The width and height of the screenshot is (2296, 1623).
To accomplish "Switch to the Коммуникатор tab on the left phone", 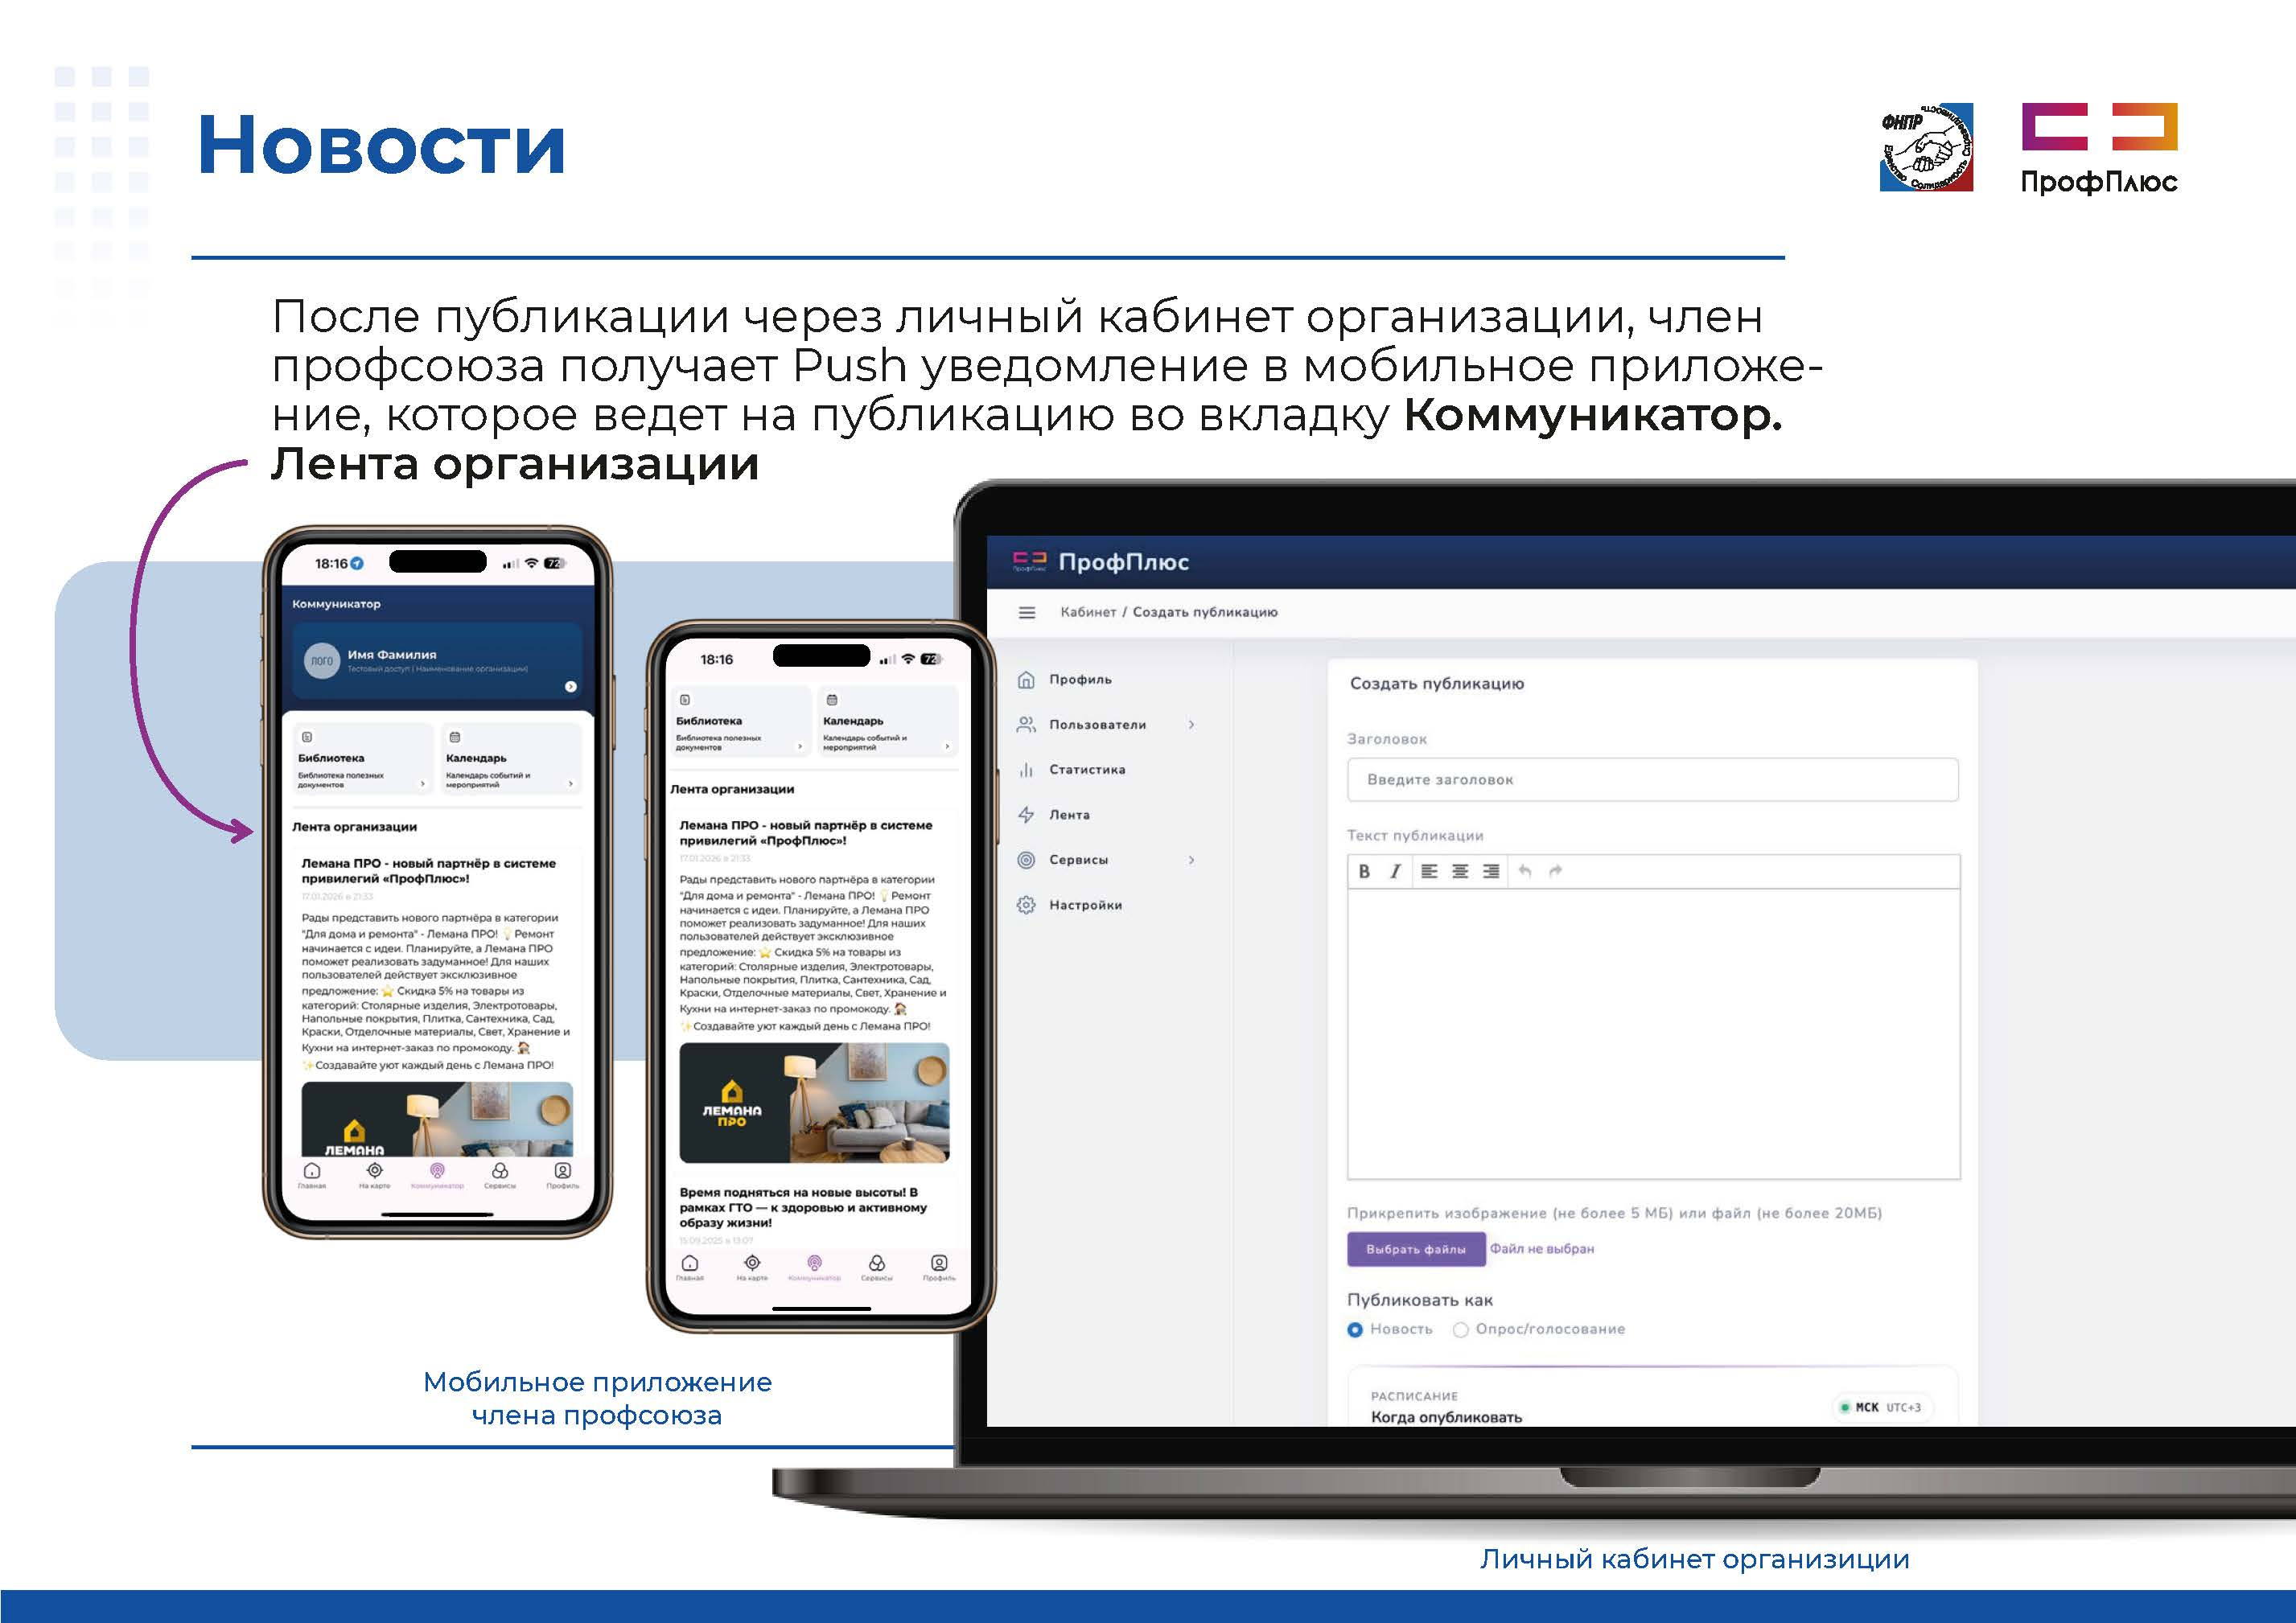I will coord(438,1174).
